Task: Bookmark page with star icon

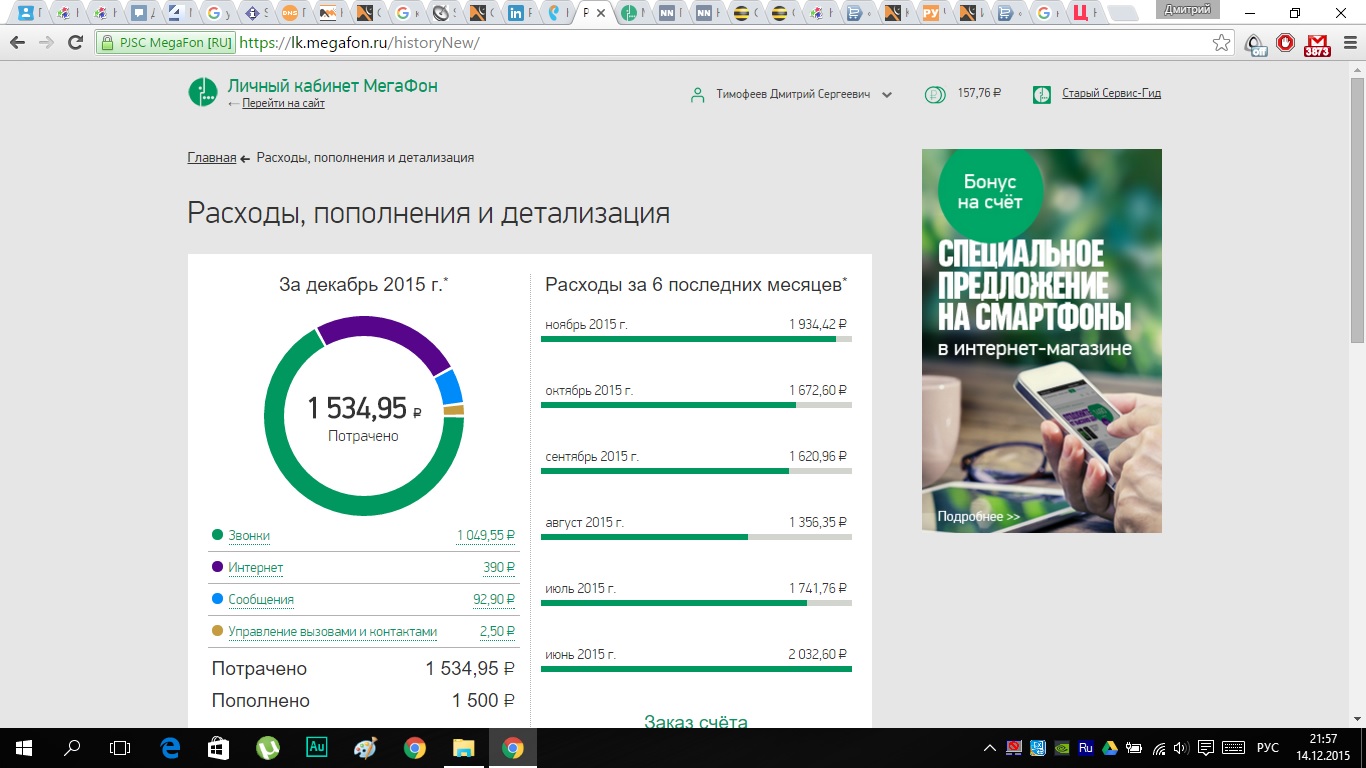Action: 1221,43
